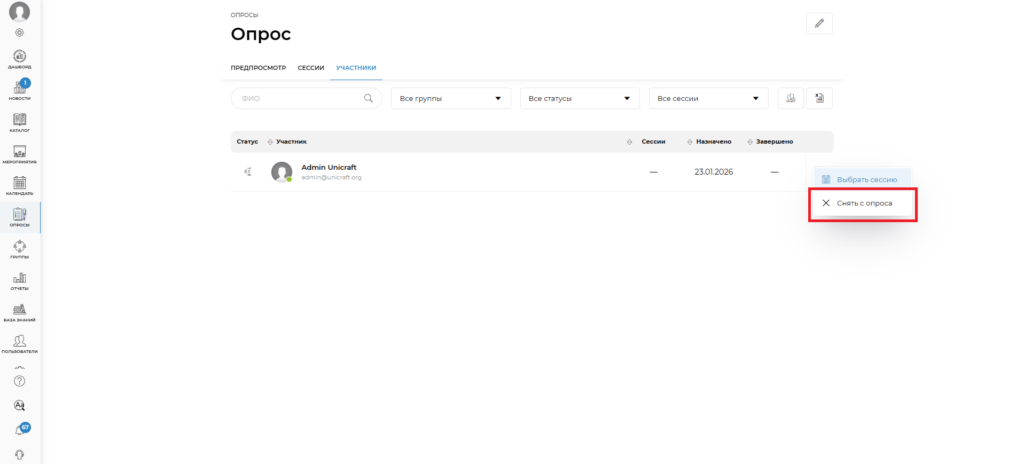Open notifications bell with badge 67
Screen dimensions: 1024x464
(20, 429)
